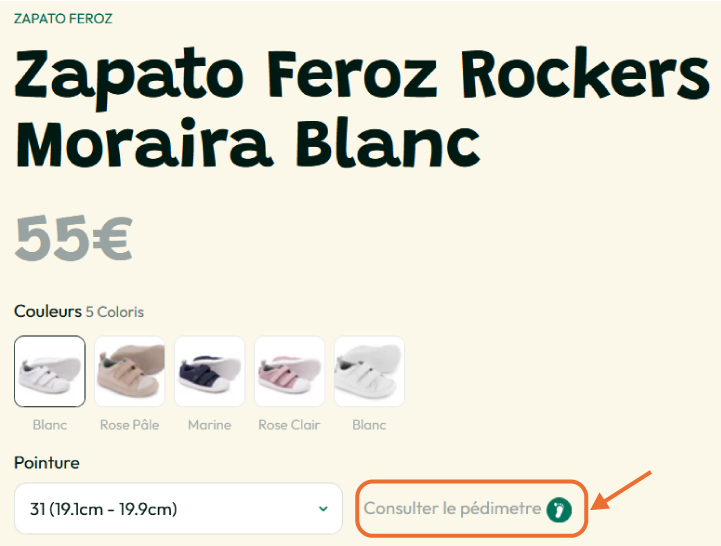Click the Couleurs section heading

point(48,311)
